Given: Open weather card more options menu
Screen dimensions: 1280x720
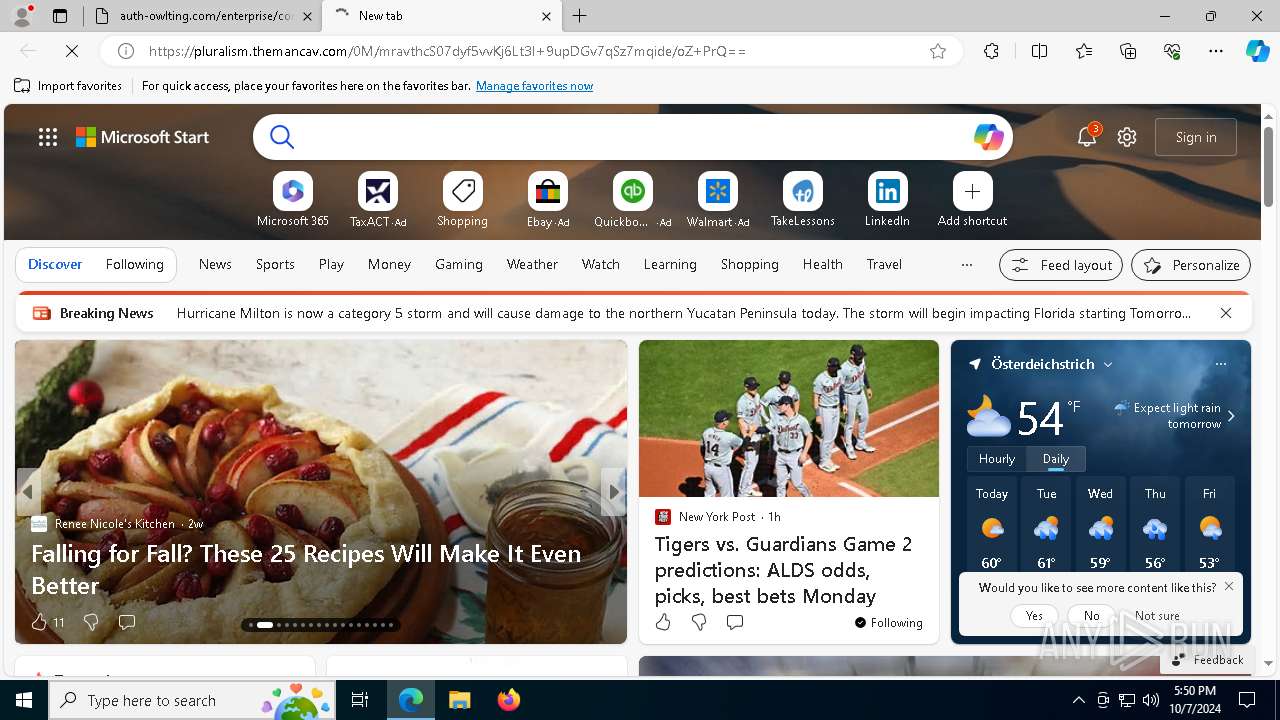Looking at the screenshot, I should (1220, 364).
